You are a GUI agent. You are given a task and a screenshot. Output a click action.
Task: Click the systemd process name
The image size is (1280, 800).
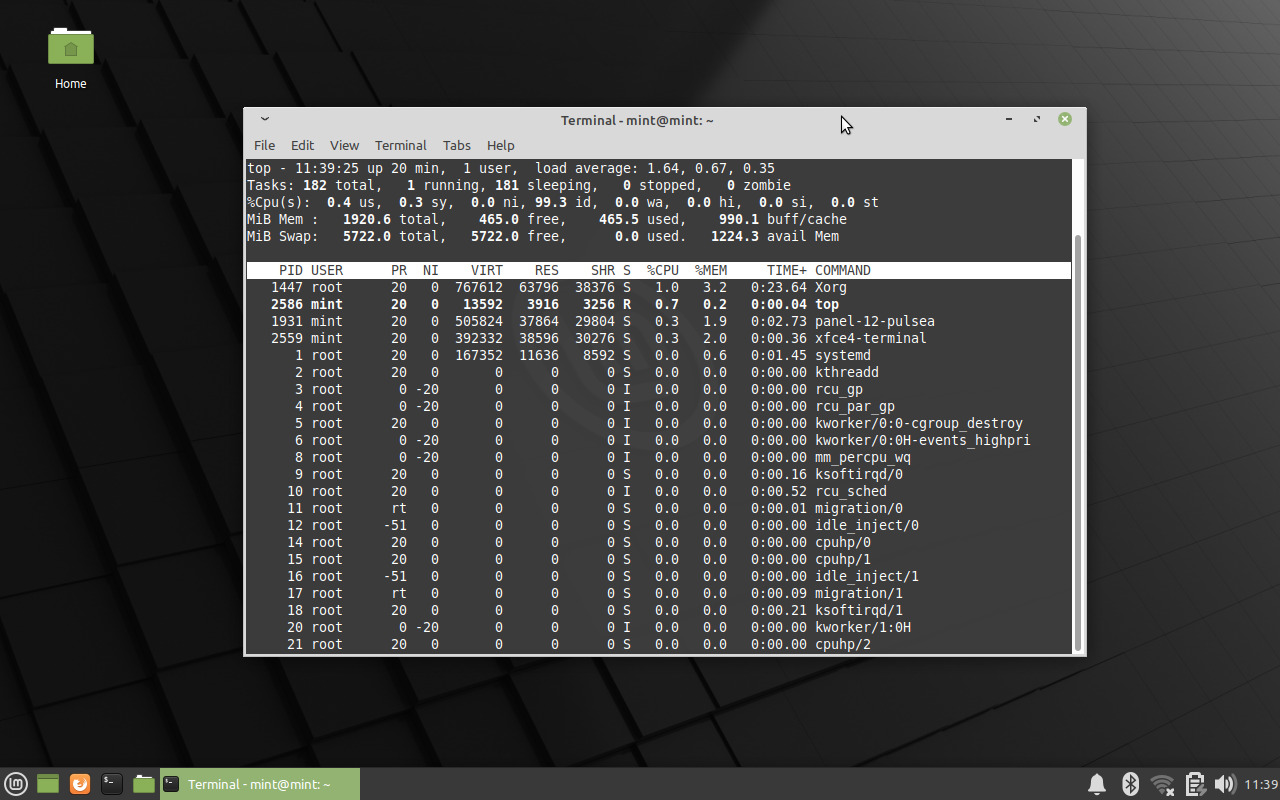[x=843, y=355]
